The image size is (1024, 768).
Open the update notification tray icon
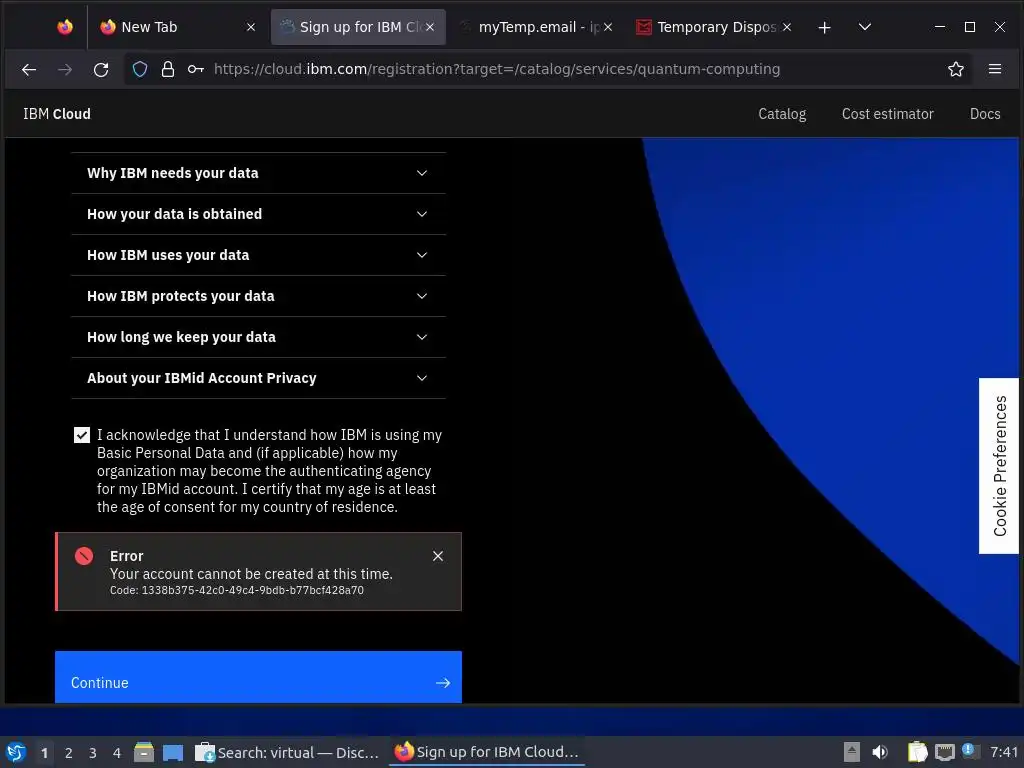pyautogui.click(x=968, y=750)
